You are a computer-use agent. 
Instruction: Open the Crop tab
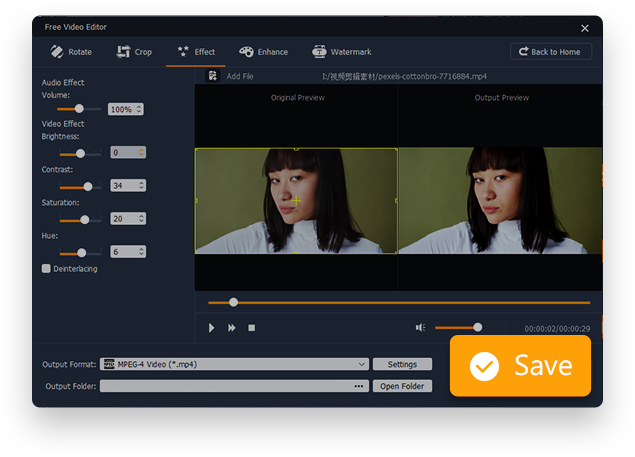(x=134, y=52)
